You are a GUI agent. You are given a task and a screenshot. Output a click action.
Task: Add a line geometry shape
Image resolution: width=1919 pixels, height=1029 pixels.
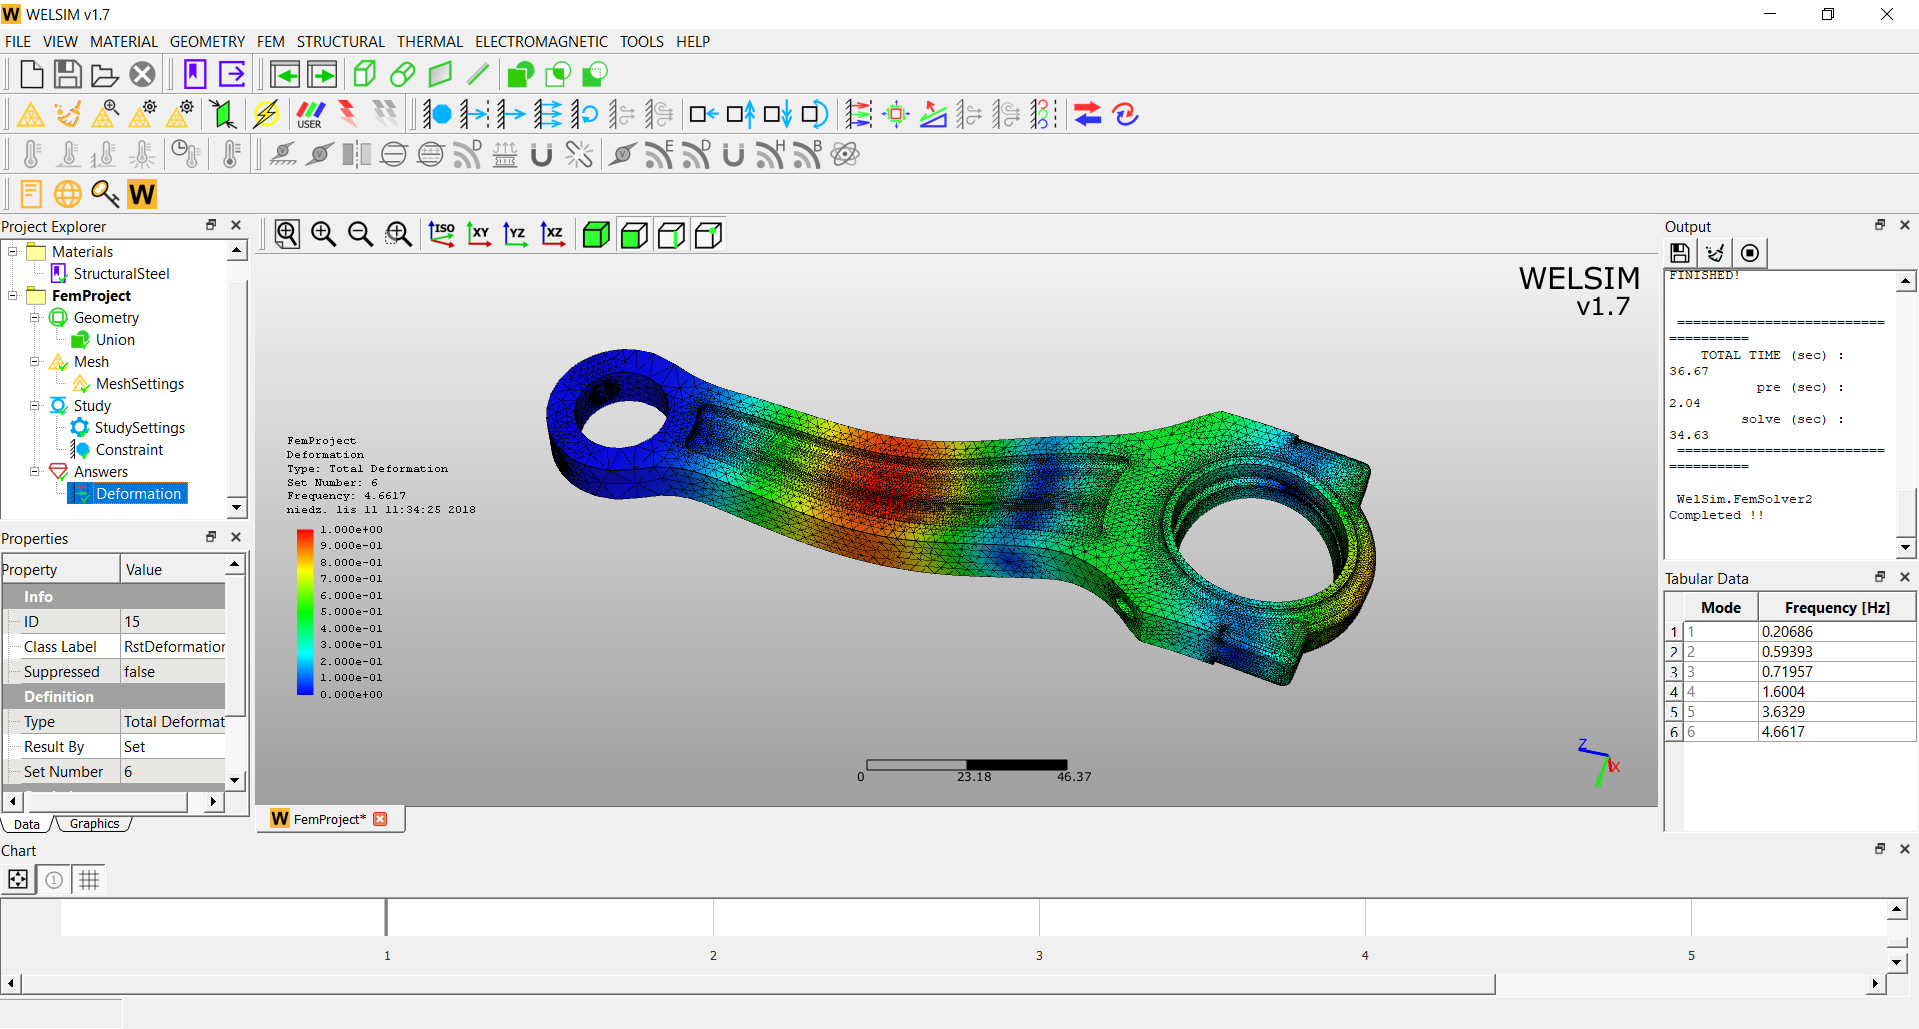pyautogui.click(x=478, y=75)
